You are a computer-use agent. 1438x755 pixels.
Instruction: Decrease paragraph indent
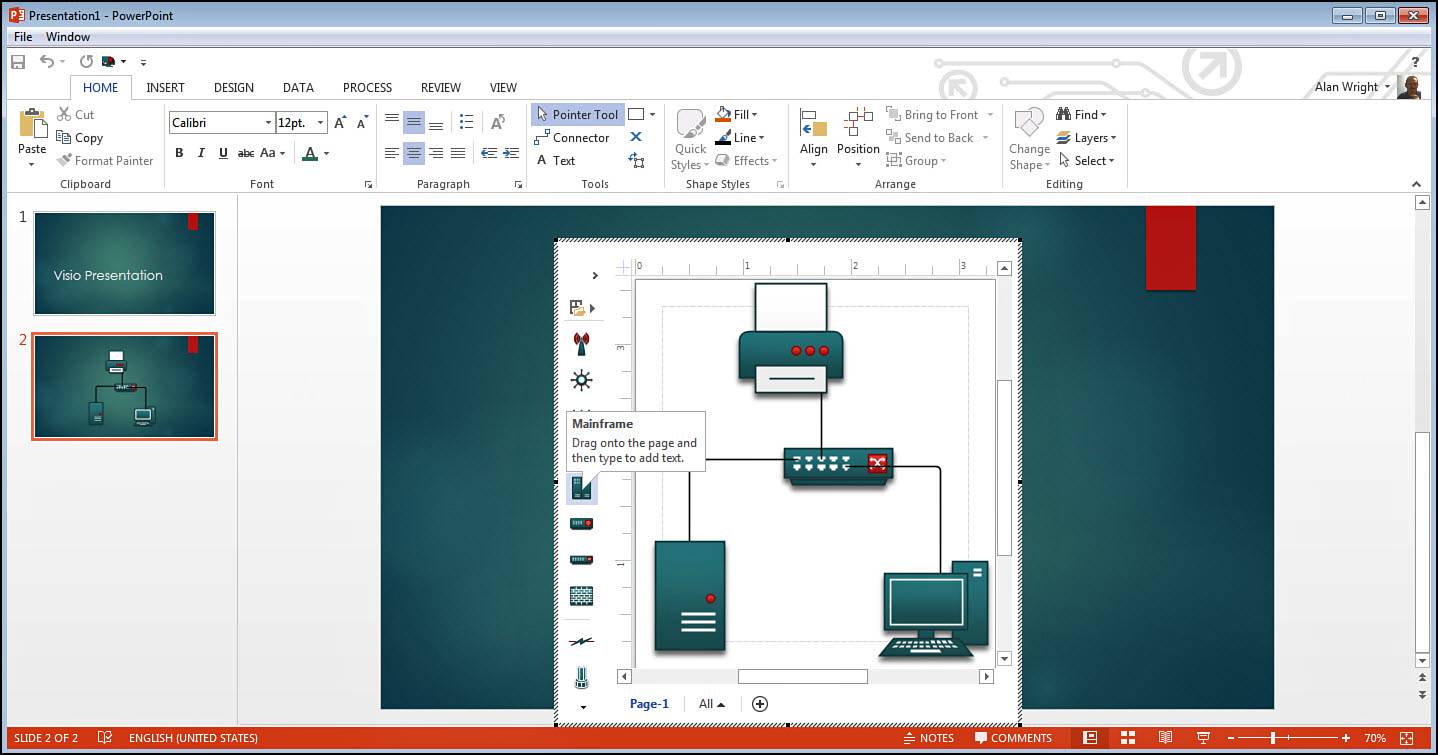pyautogui.click(x=489, y=153)
